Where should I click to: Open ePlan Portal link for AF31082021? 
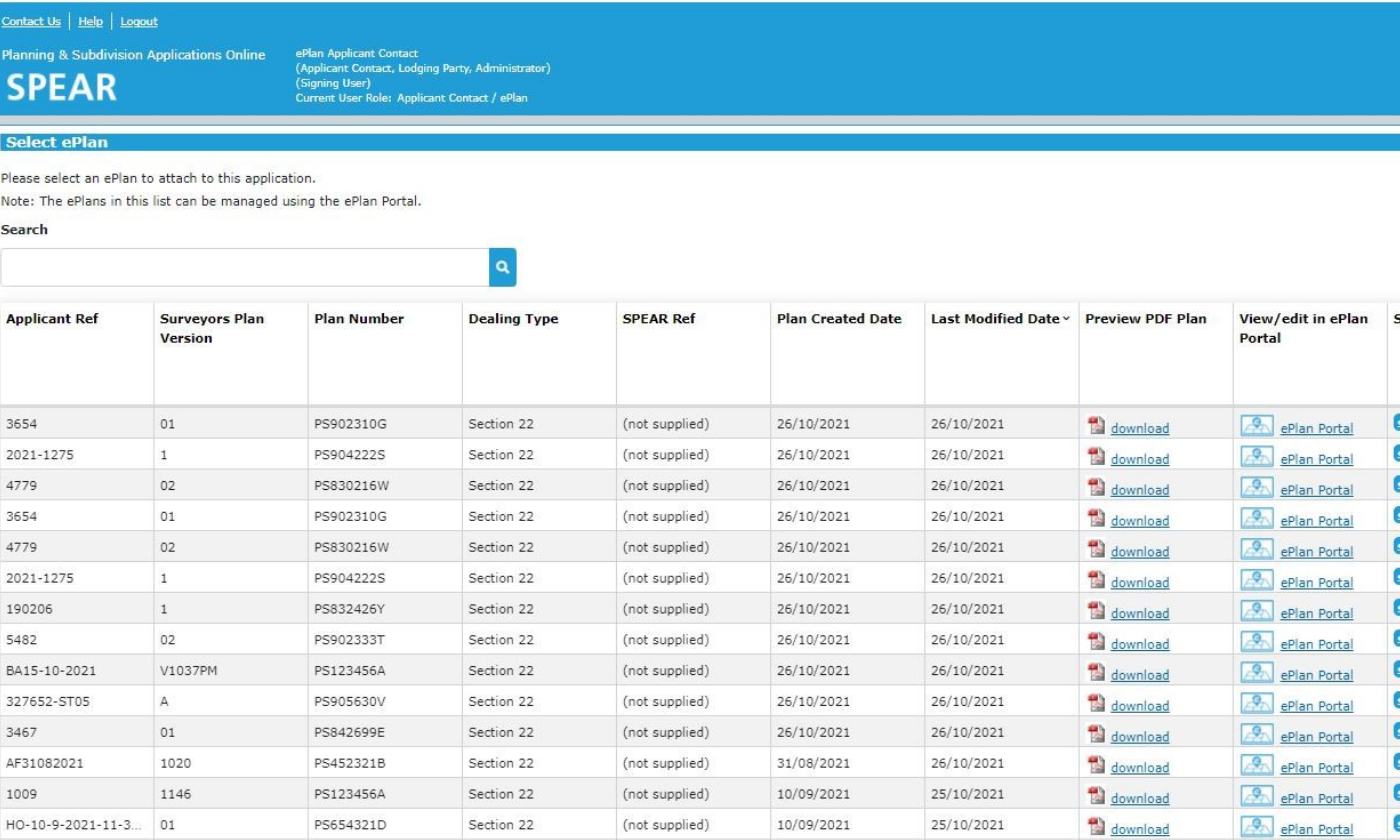point(1317,768)
